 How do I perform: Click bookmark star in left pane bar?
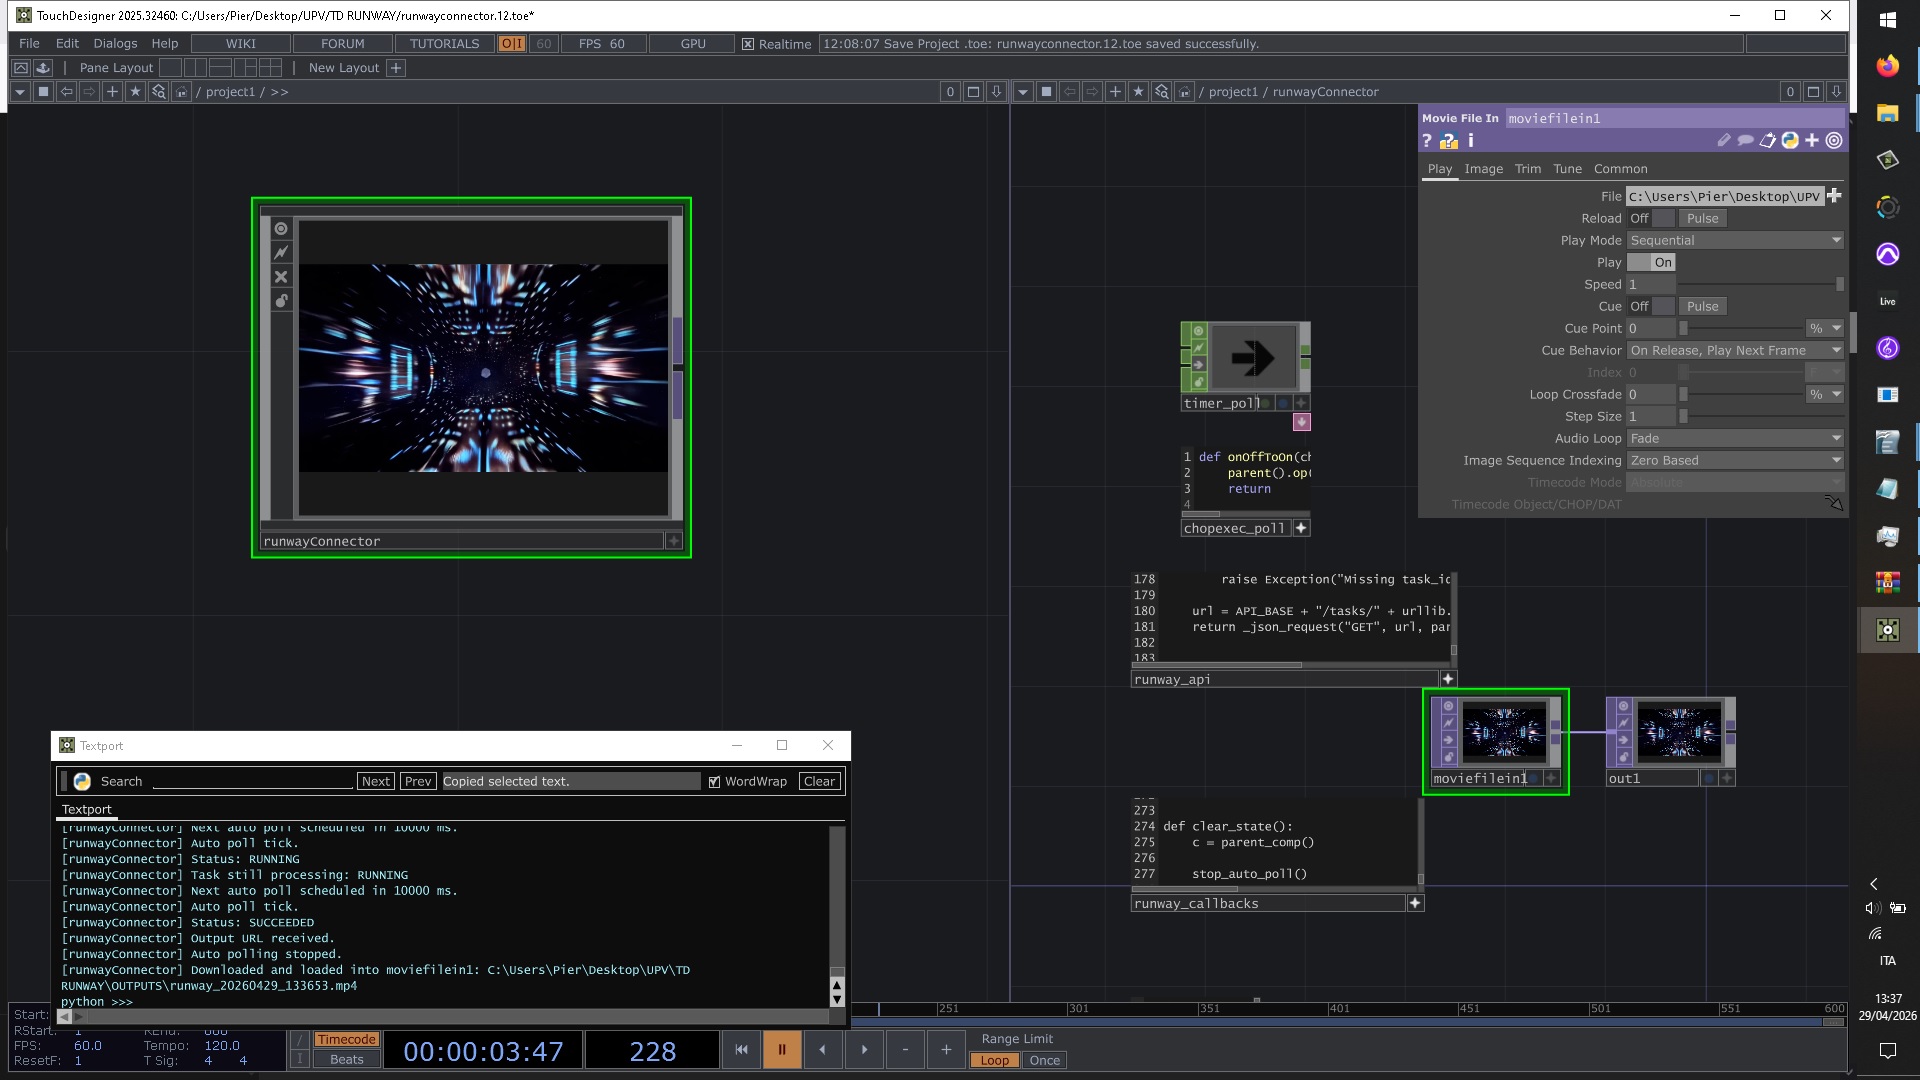[x=135, y=92]
